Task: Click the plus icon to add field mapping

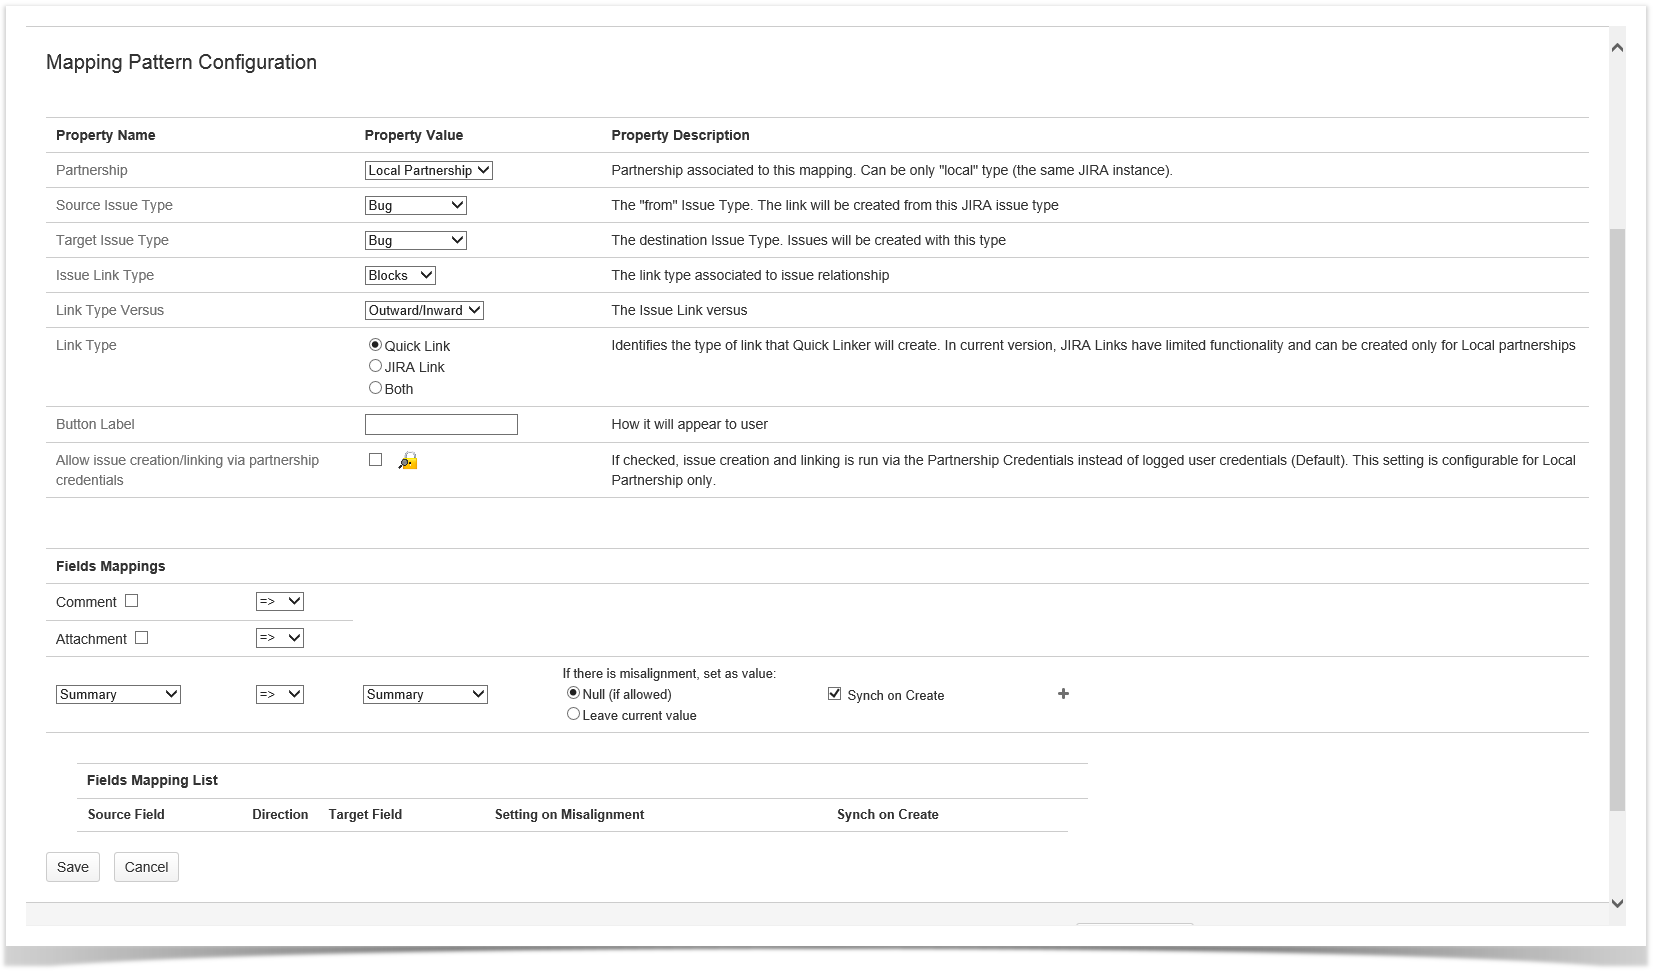Action: pyautogui.click(x=1063, y=694)
